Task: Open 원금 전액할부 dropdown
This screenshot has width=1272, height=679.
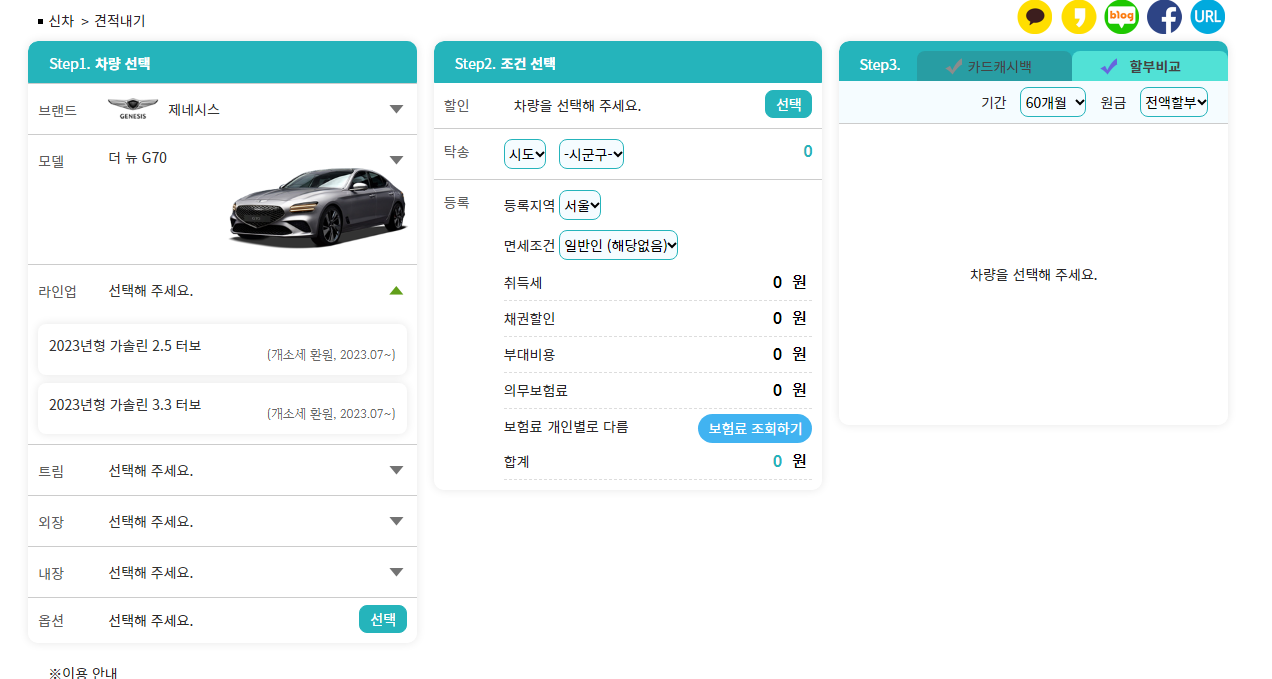Action: point(1174,102)
